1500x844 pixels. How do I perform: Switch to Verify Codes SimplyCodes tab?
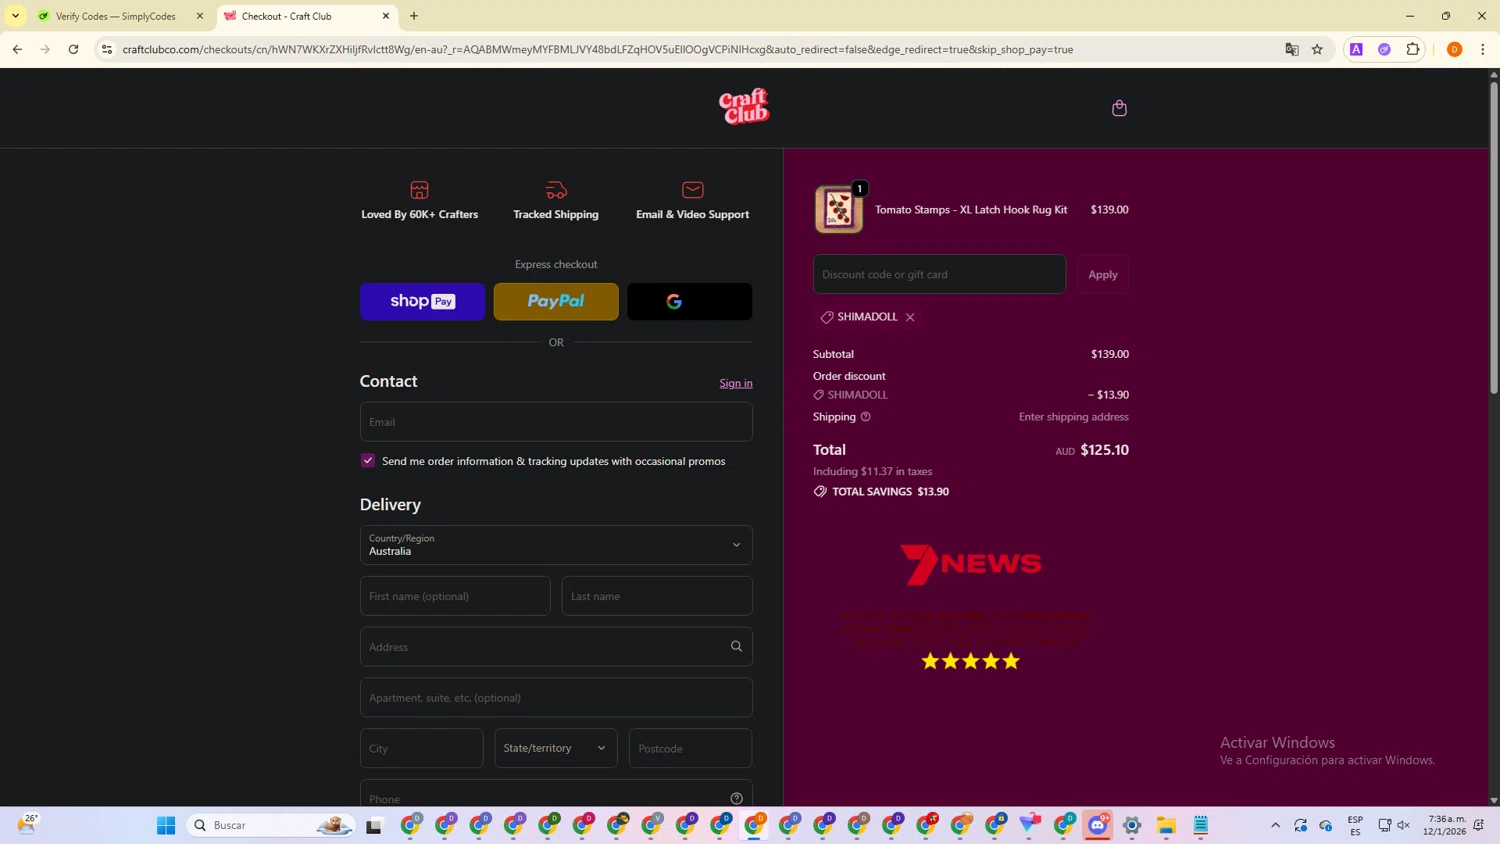(115, 16)
